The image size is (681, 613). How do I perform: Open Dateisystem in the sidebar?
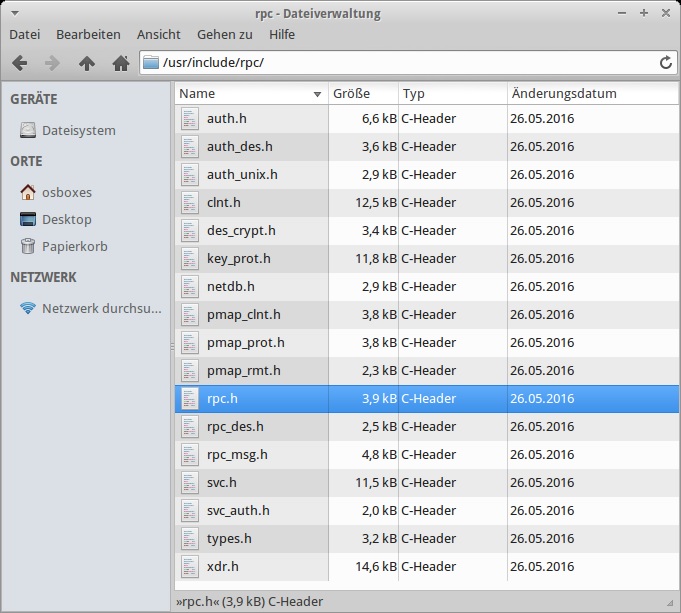tap(78, 130)
